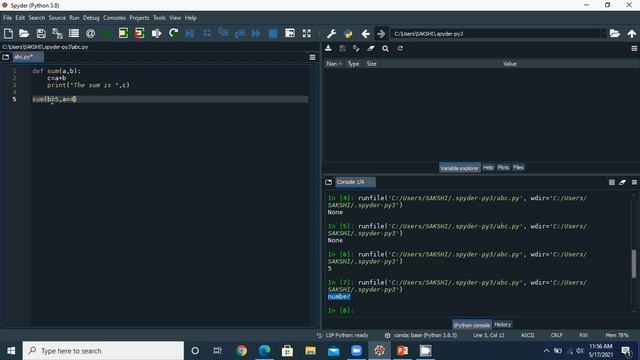
Task: Switch to the History tab
Action: [x=502, y=324]
